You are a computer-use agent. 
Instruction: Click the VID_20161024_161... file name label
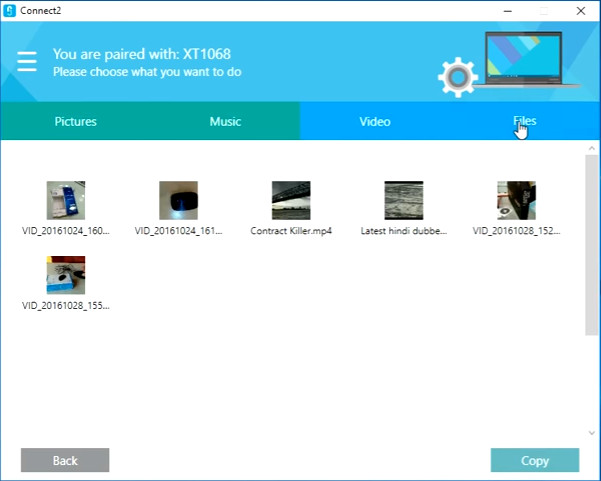tap(179, 231)
